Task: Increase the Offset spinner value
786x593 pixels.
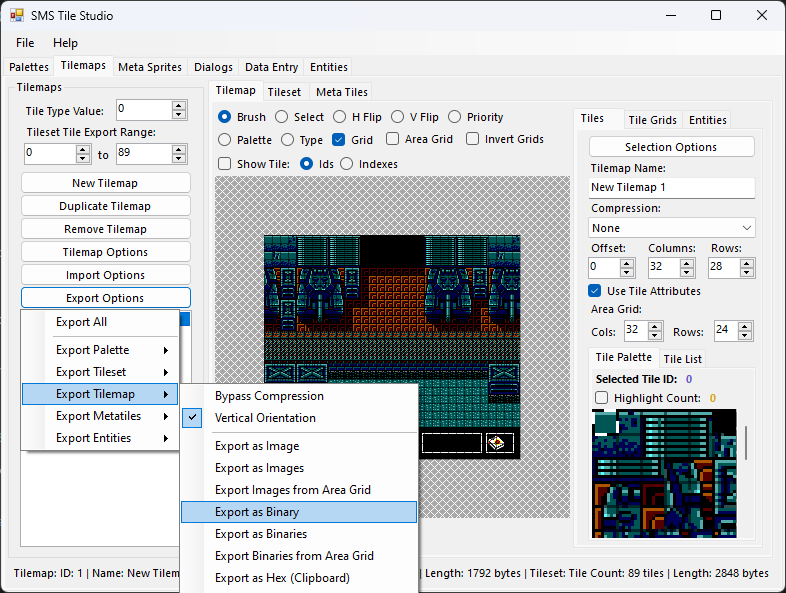Action: click(x=627, y=263)
